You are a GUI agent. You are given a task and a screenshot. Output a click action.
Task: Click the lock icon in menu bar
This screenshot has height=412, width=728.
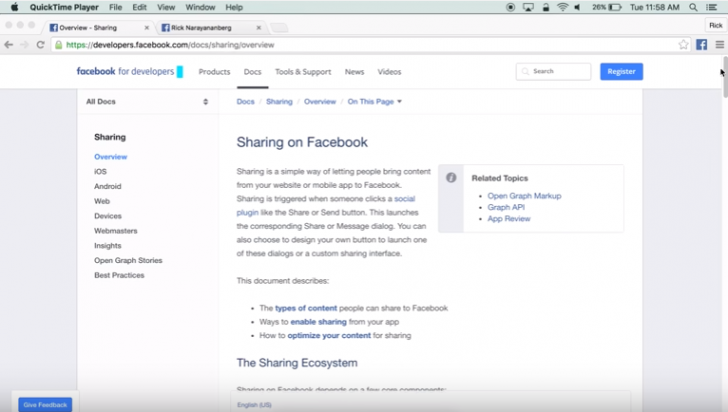click(546, 7)
